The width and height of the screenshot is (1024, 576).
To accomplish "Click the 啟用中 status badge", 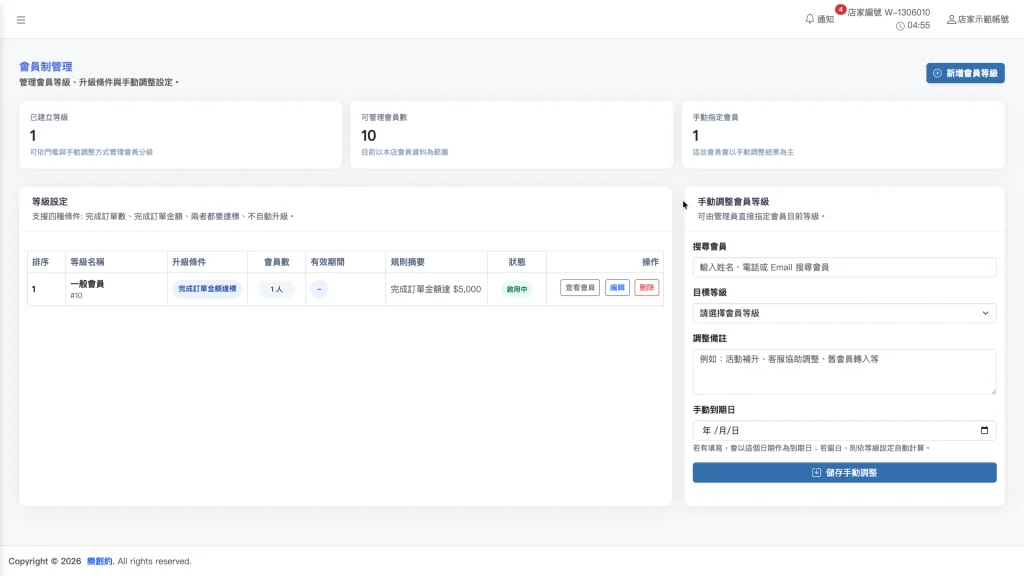I will [516, 289].
